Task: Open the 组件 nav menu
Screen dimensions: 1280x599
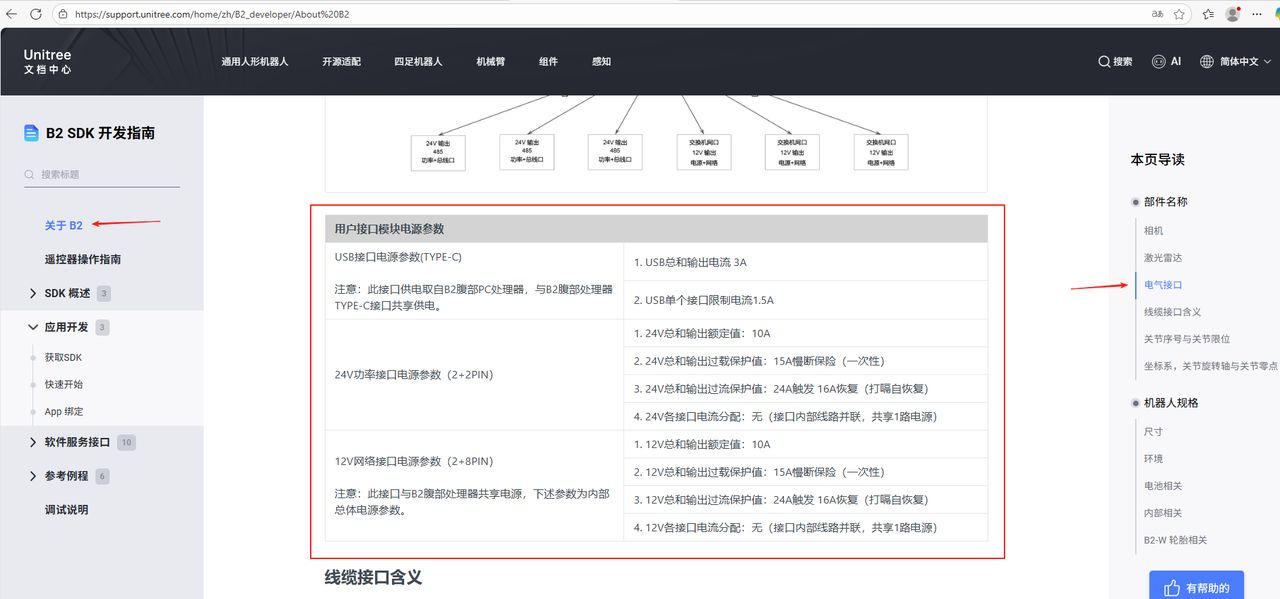Action: click(548, 62)
